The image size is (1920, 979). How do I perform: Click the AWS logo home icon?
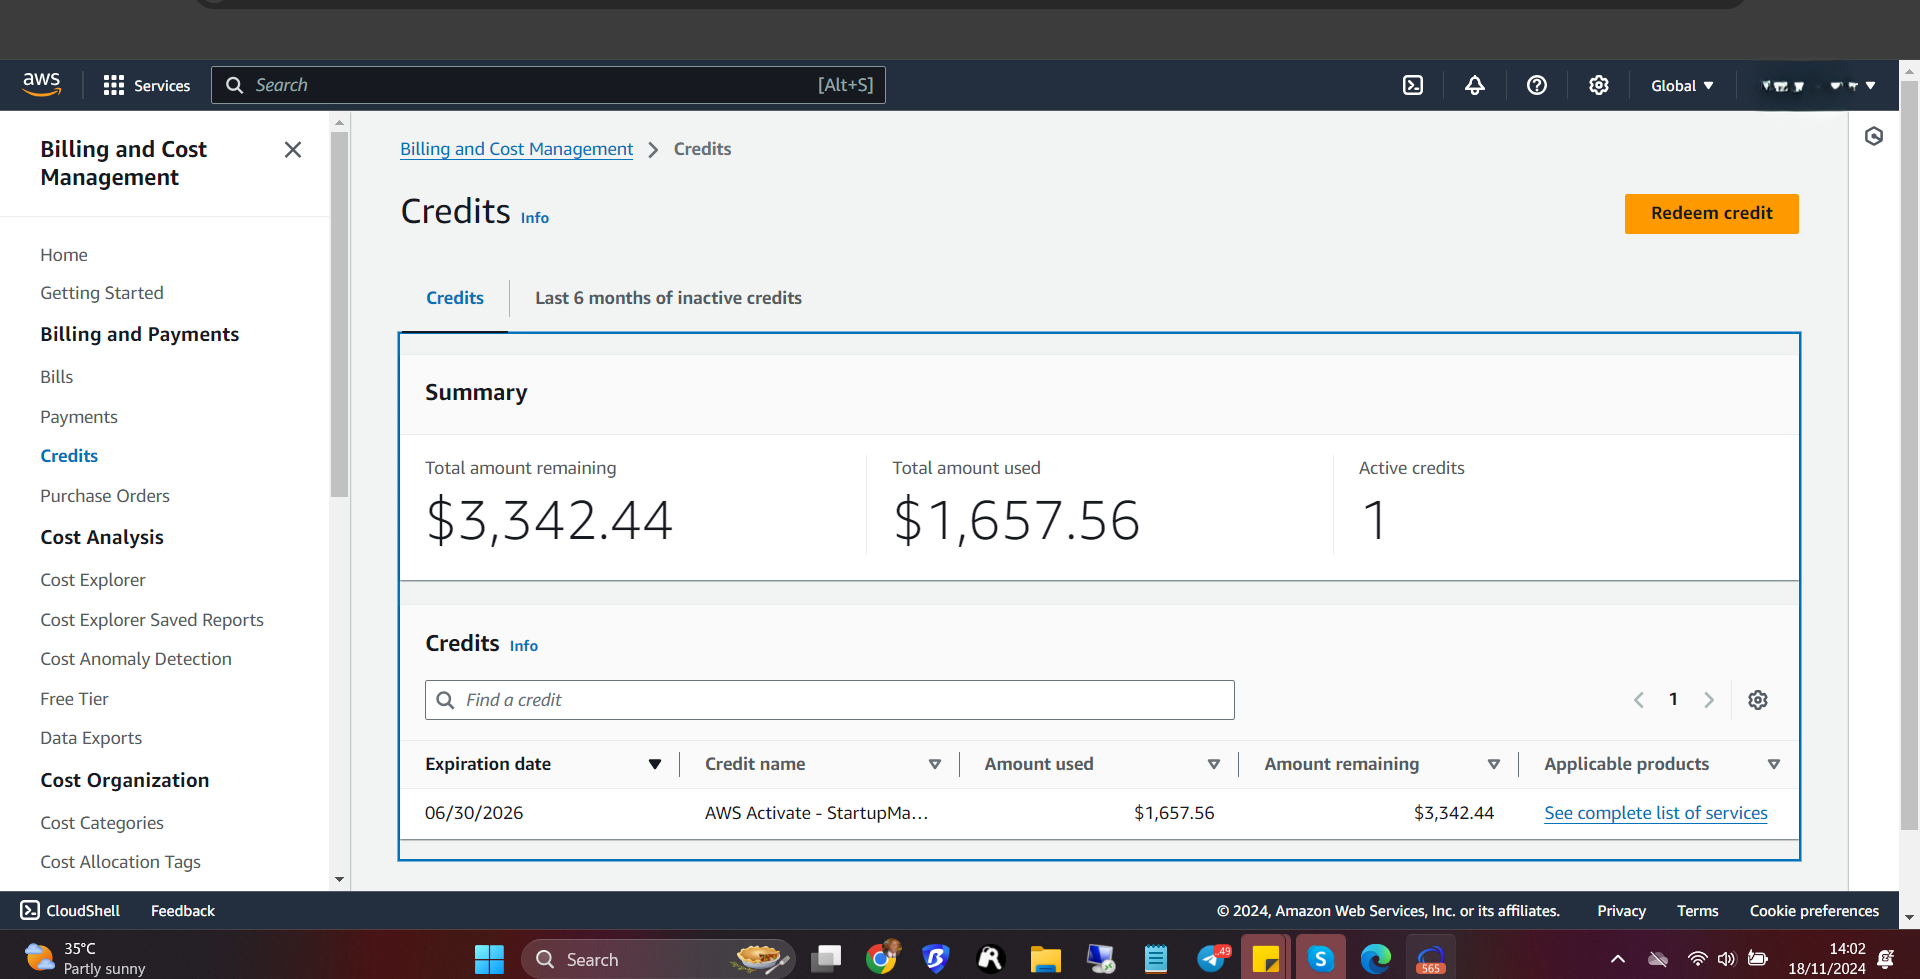[42, 85]
